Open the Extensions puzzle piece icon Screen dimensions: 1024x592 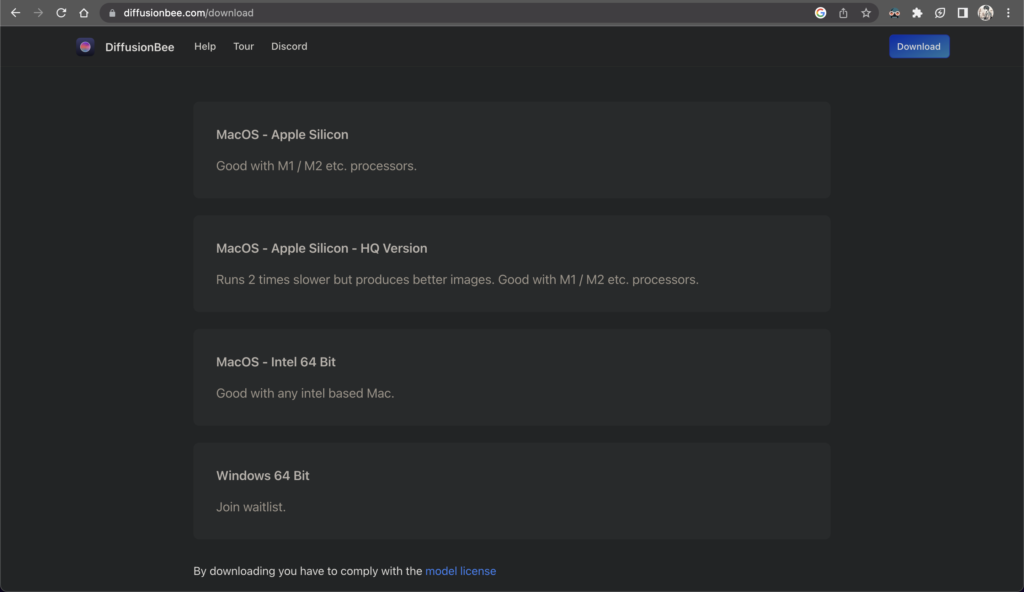pos(917,13)
